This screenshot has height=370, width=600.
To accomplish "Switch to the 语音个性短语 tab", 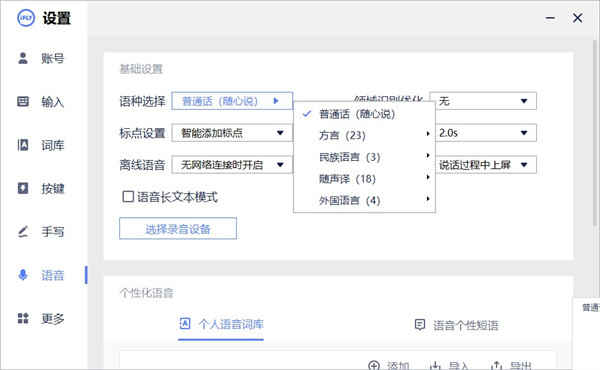I will [457, 325].
